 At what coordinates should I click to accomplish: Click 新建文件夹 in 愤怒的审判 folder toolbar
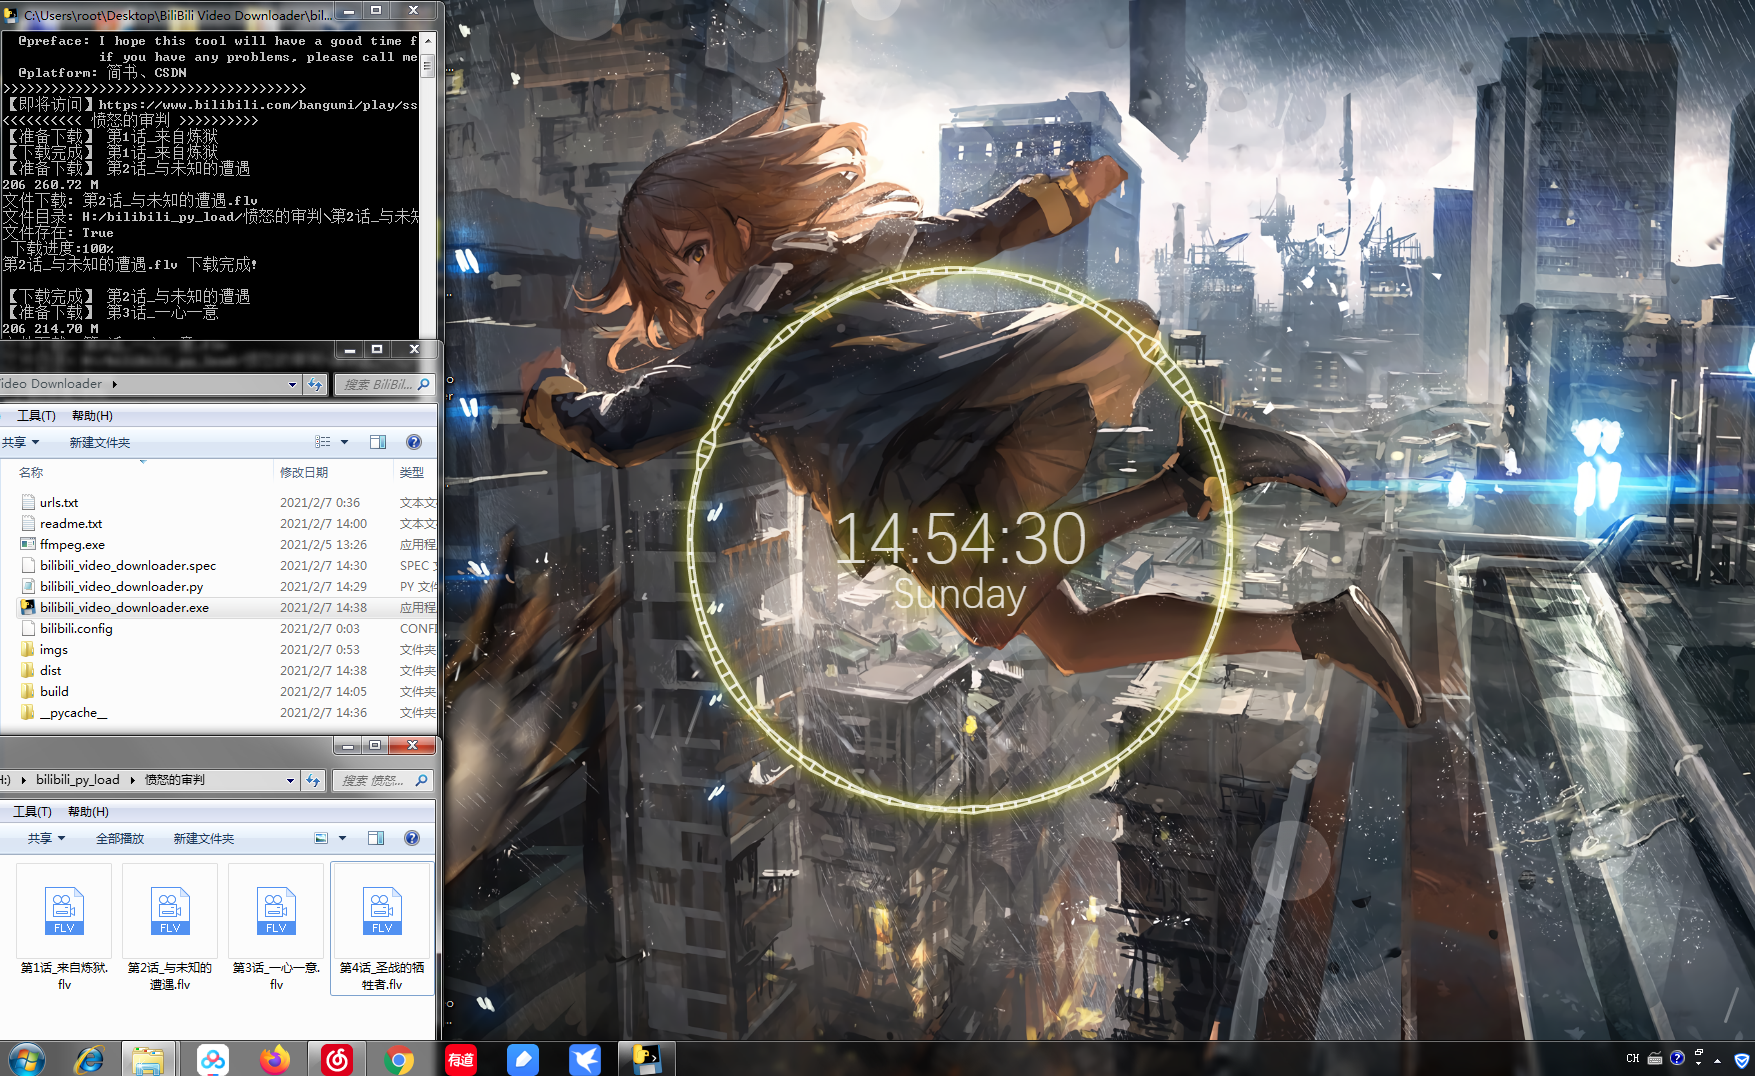tap(204, 838)
